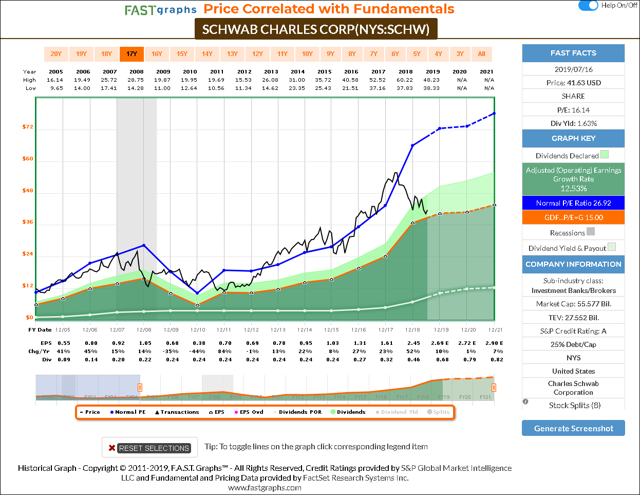Select the 19Y time range tab

pos(81,54)
